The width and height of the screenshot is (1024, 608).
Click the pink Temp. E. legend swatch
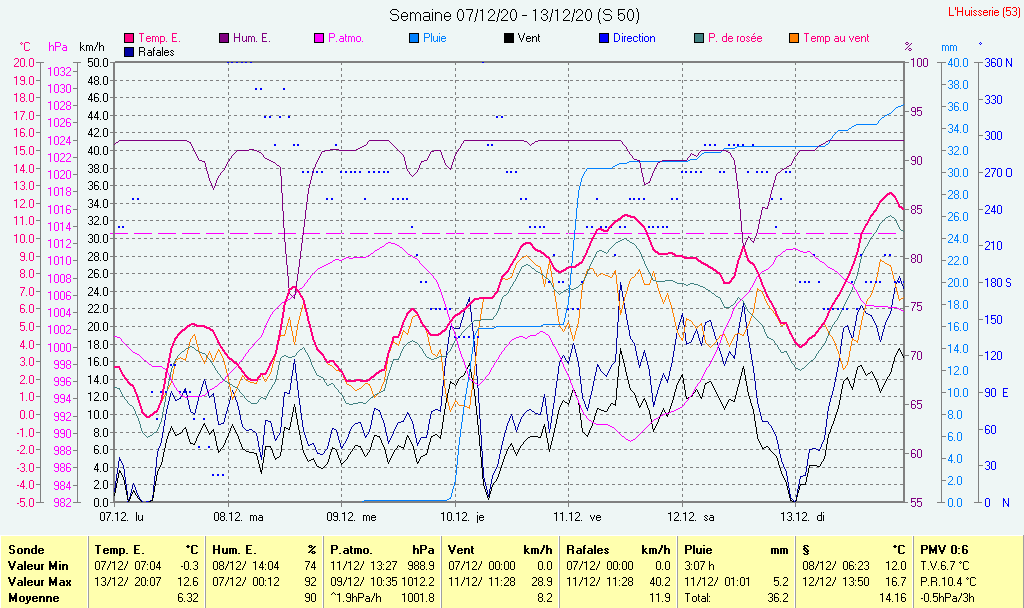click(x=129, y=39)
